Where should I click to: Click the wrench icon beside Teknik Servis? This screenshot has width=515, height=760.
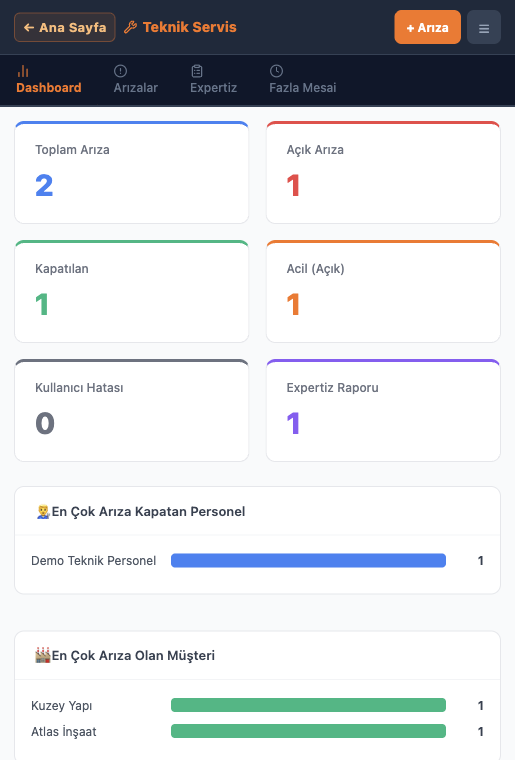[130, 27]
